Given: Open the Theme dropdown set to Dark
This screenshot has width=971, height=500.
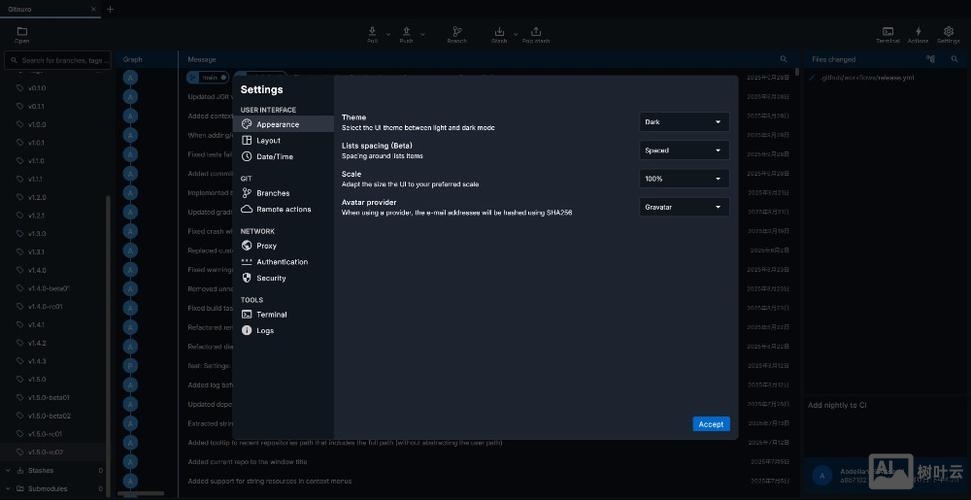Looking at the screenshot, I should (x=684, y=122).
